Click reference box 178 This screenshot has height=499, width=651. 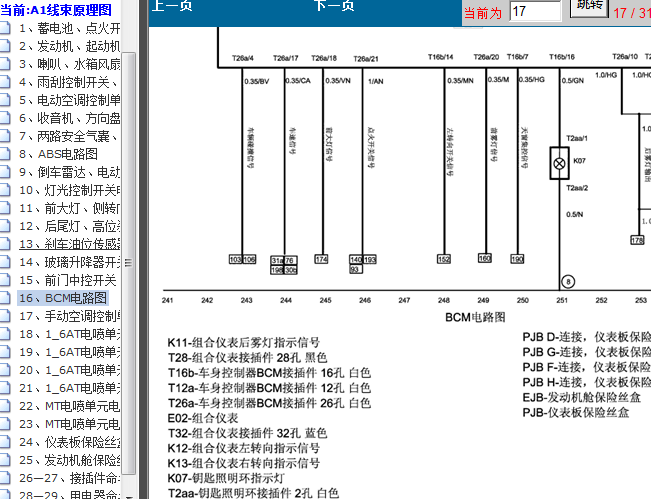click(x=637, y=240)
